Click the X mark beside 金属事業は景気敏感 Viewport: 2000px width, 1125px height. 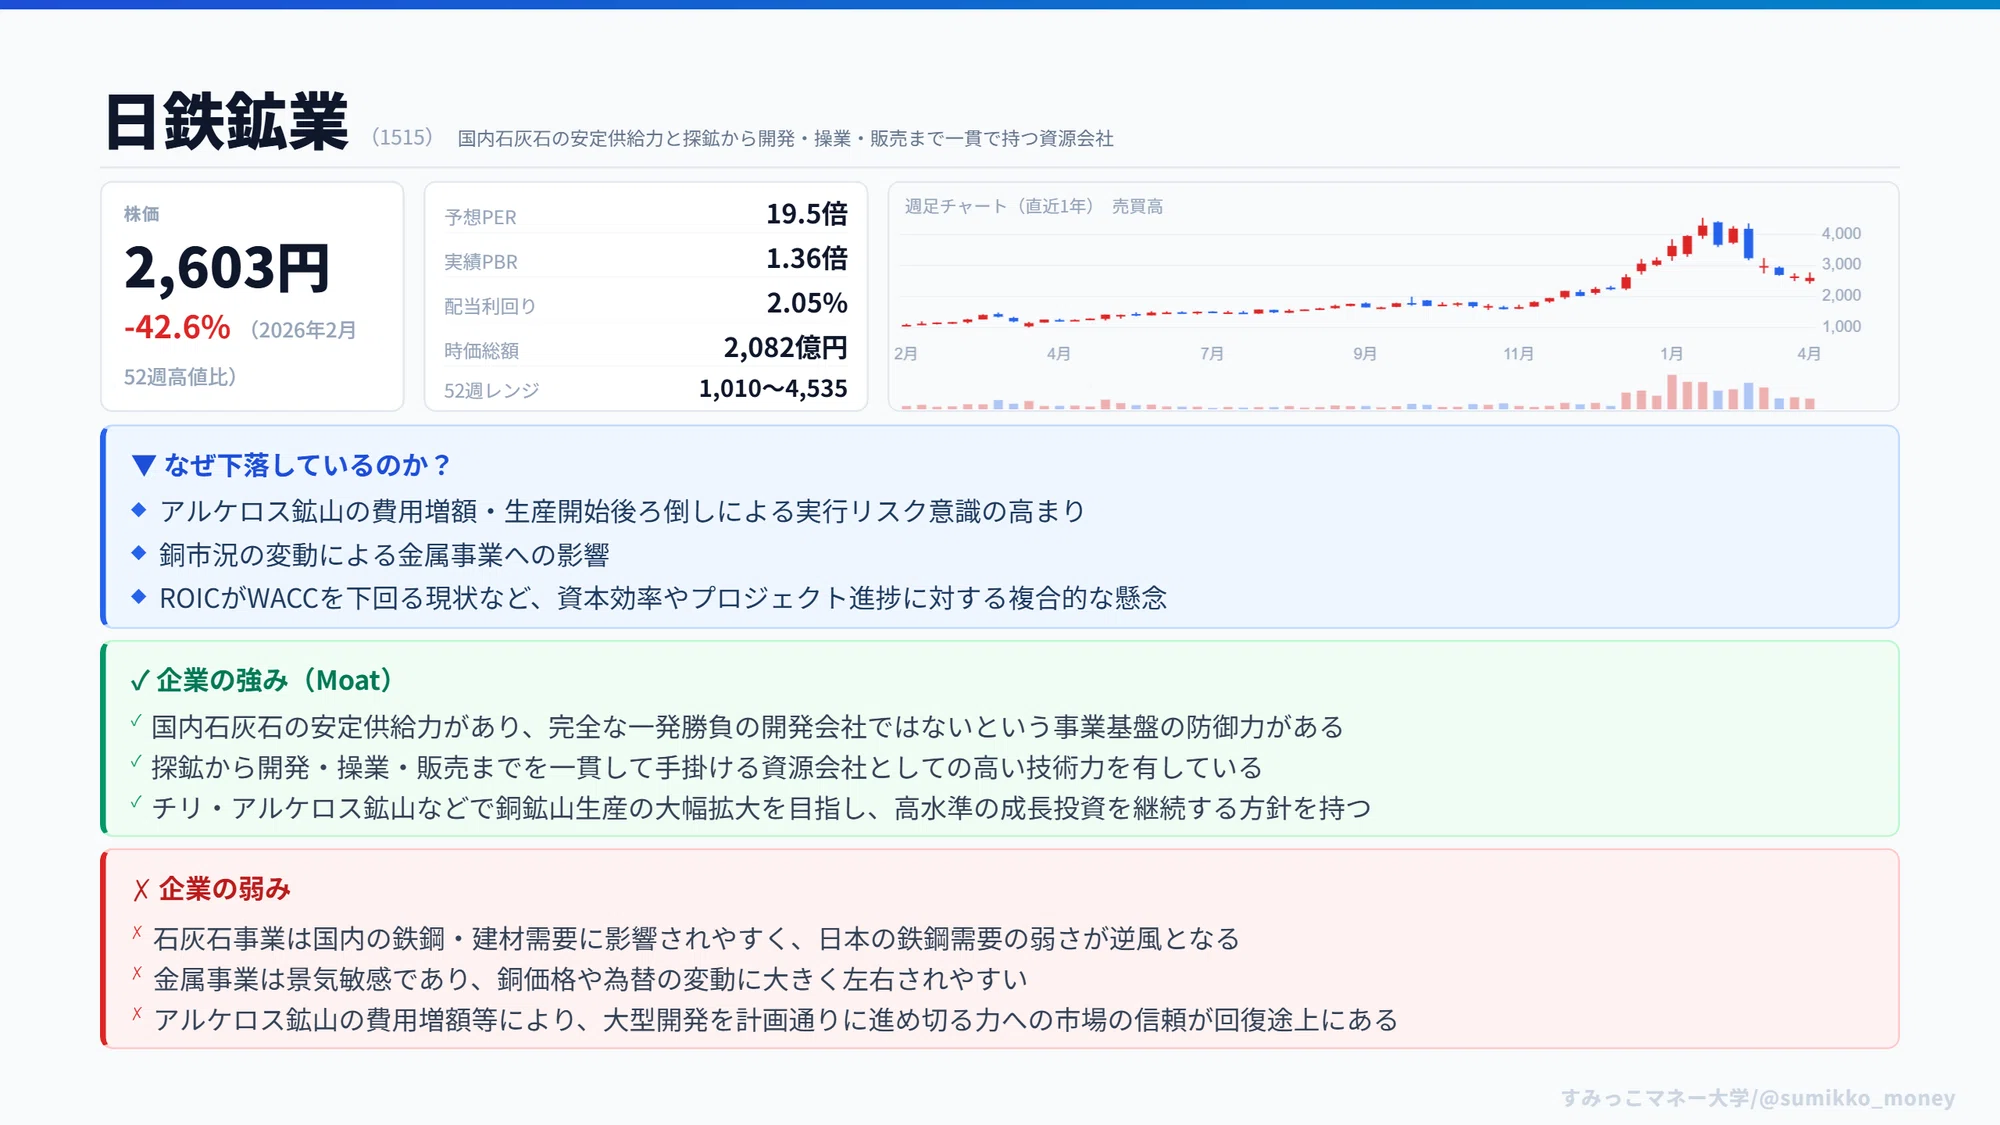(137, 973)
